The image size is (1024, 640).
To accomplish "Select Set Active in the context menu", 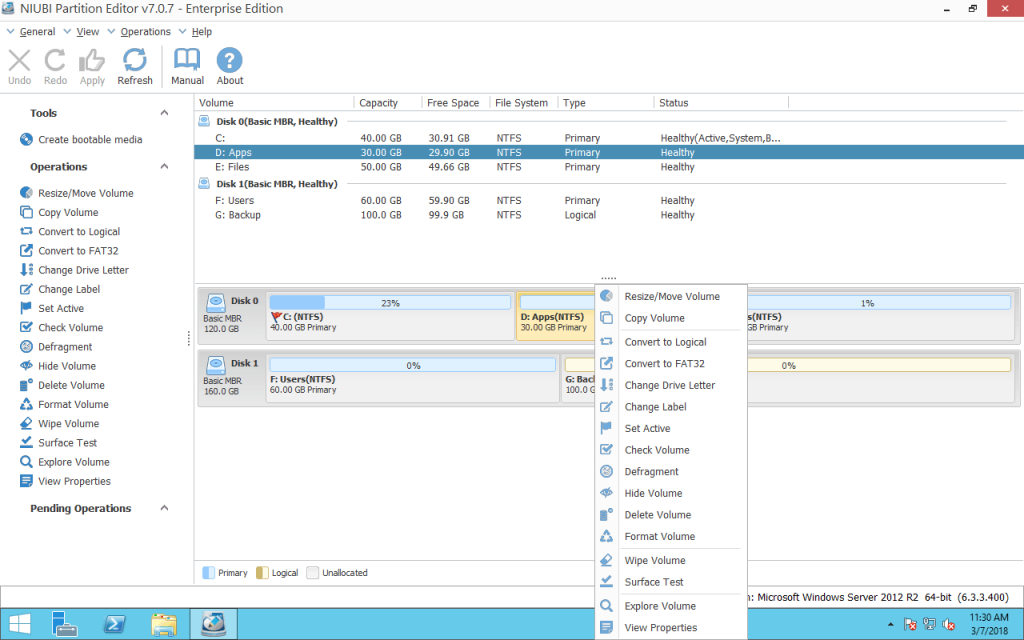I will coord(647,428).
